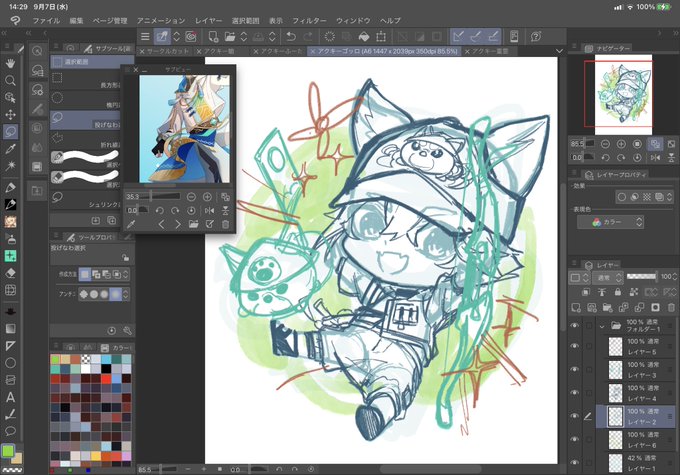The image size is (680, 475).
Task: Open the Help question-mark icon
Action: pos(536,37)
